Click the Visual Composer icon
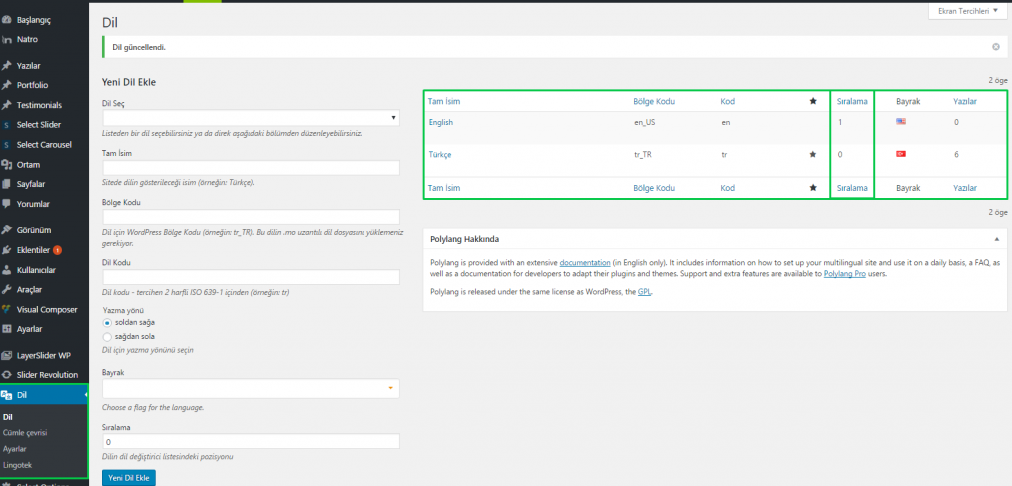 [6, 309]
